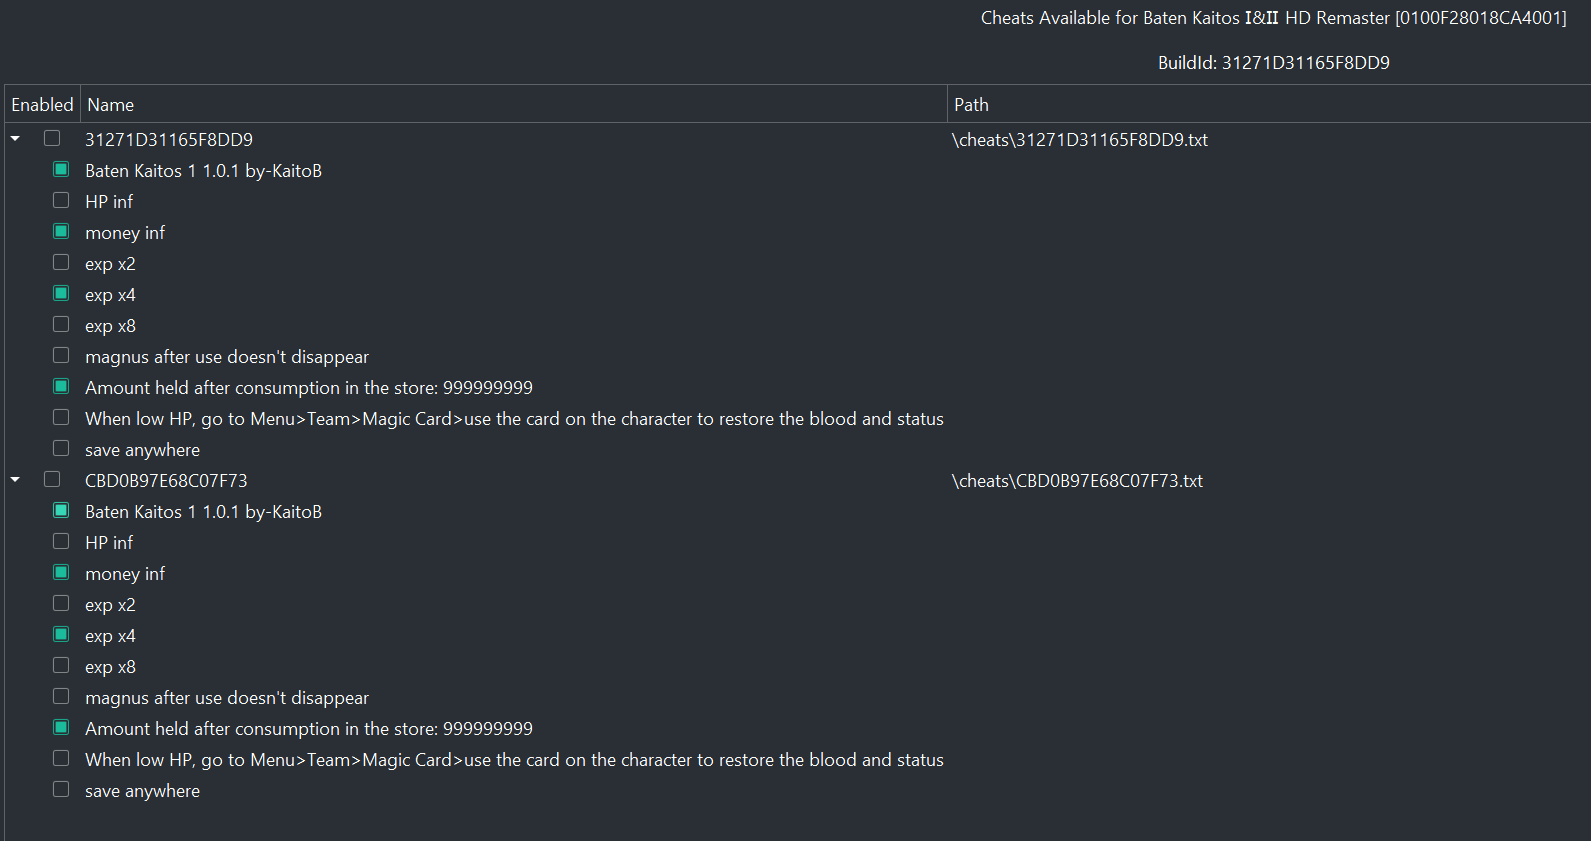The width and height of the screenshot is (1591, 841).
Task: Collapse the 31271D31165F8DD9 cheat group
Action: (15, 139)
